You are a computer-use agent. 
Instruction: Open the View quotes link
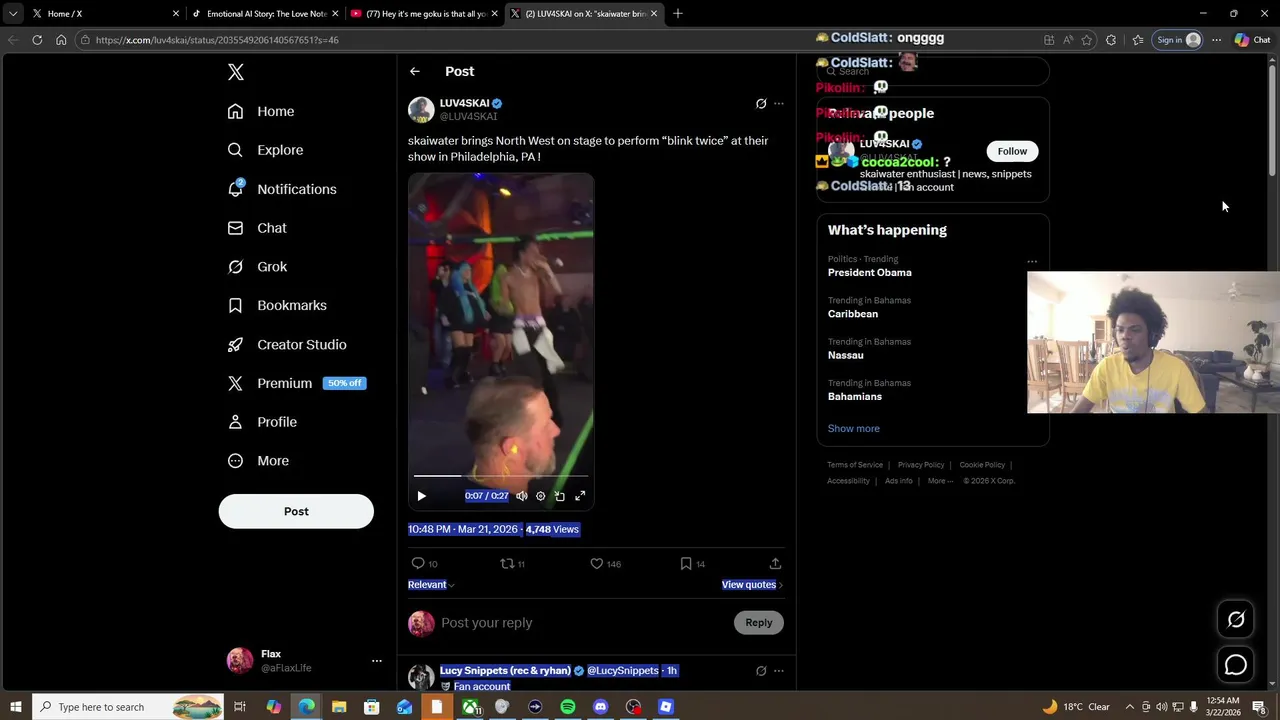pos(752,585)
